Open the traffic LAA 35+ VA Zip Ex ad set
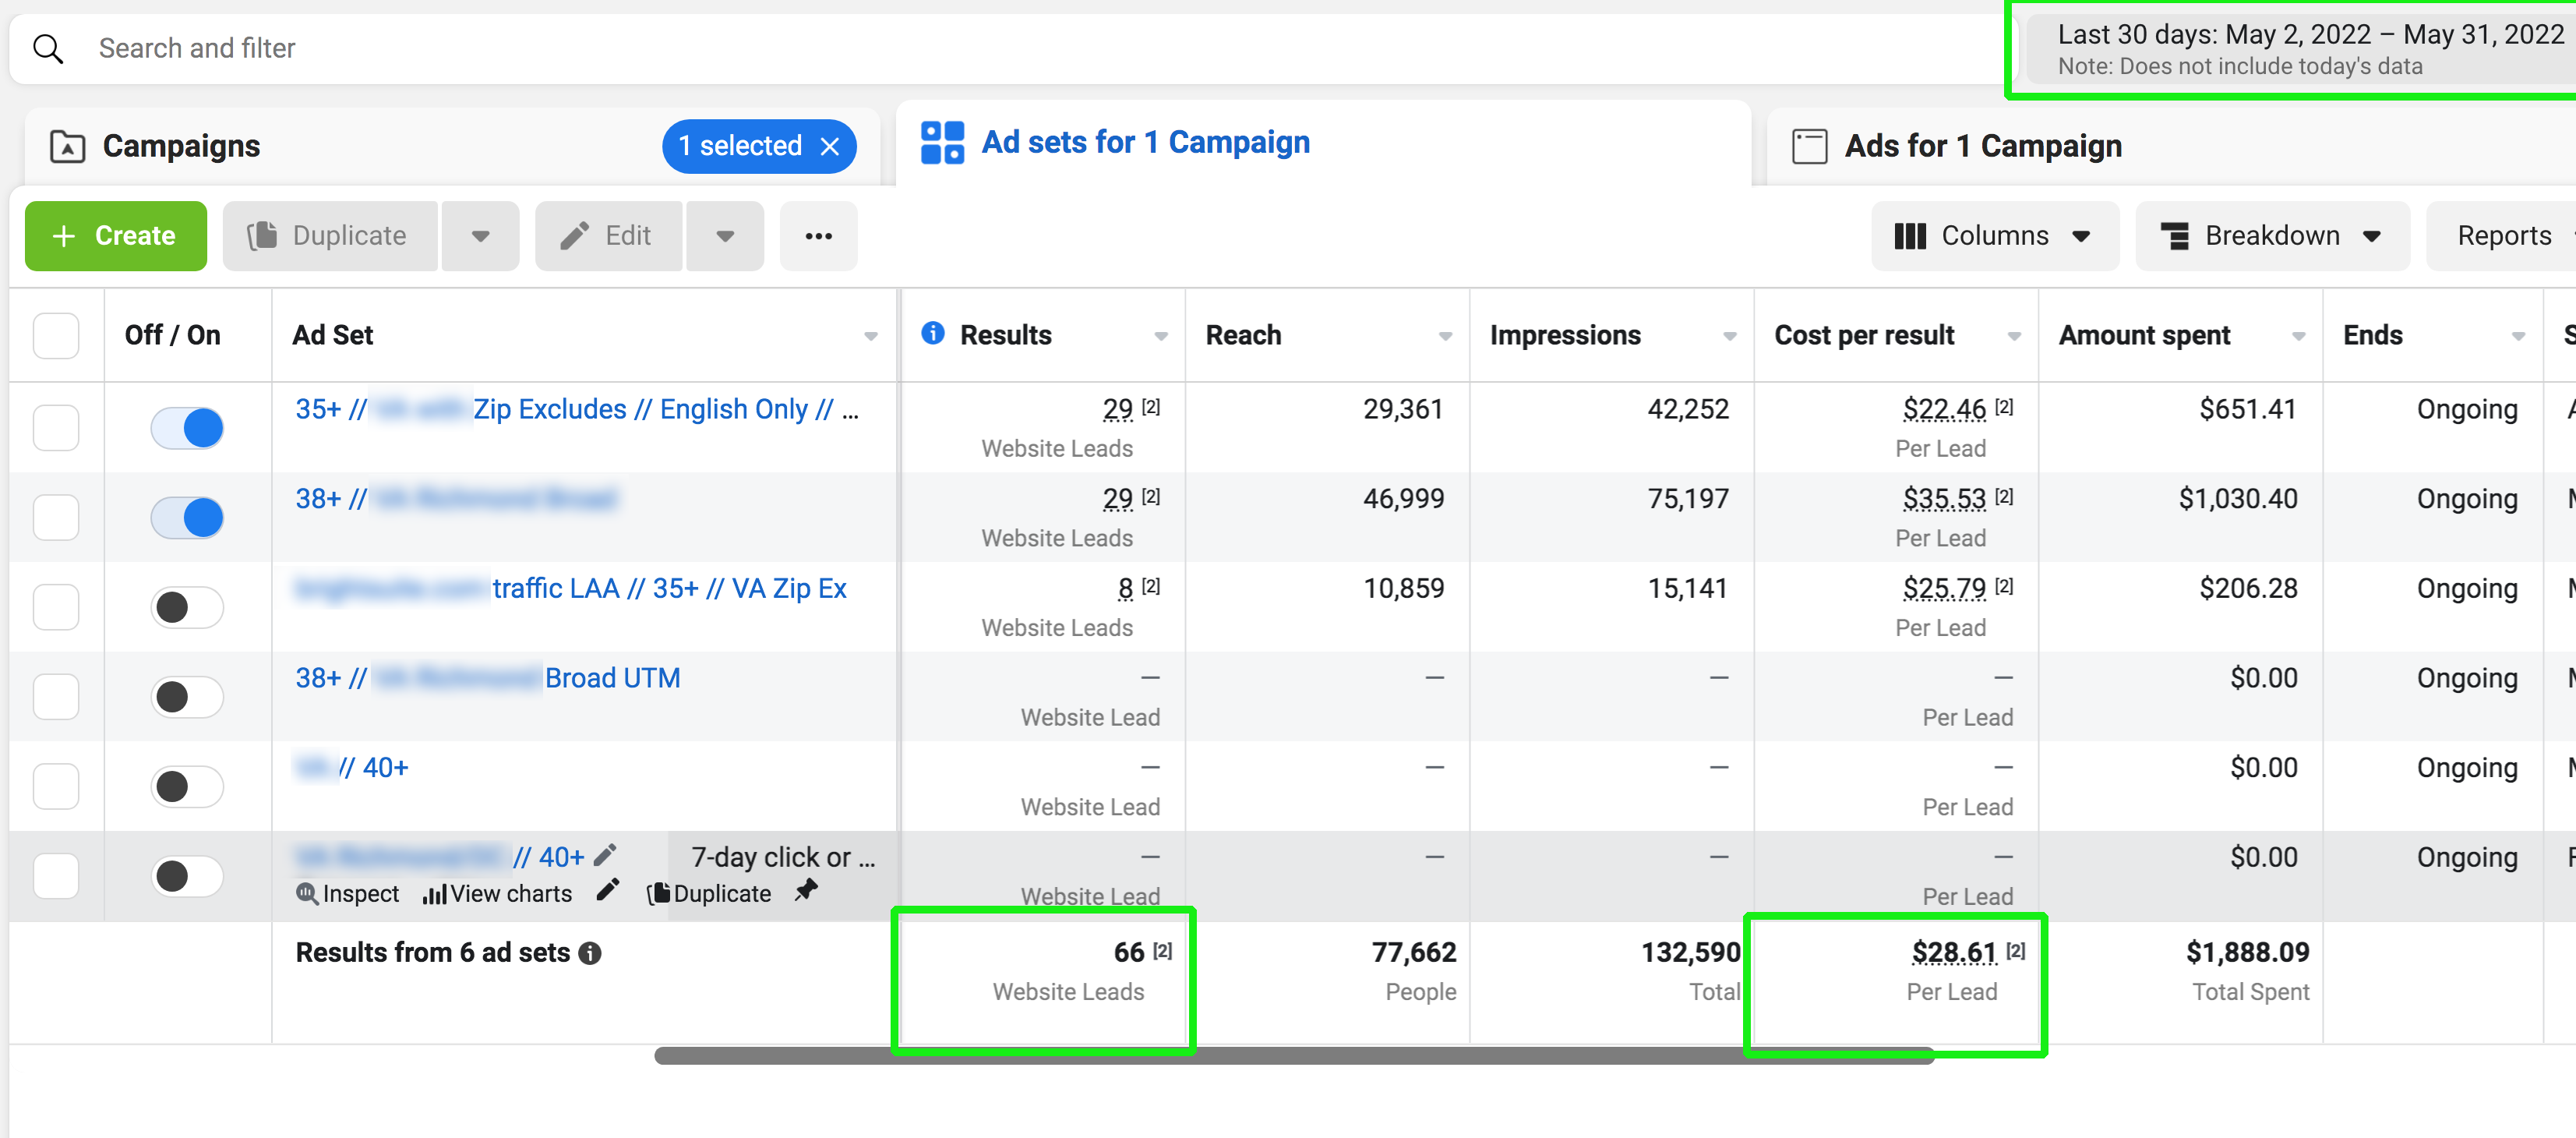Screen dimensions: 2576x1138 [571, 588]
